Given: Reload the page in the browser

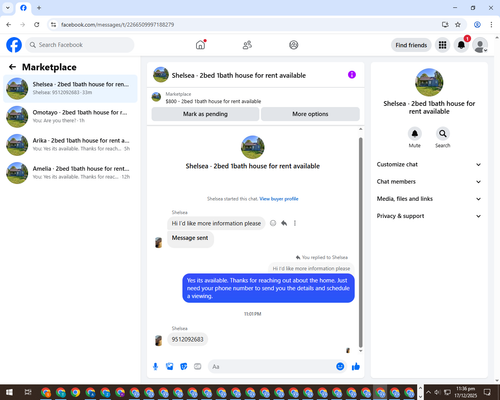Looking at the screenshot, I should point(37,25).
